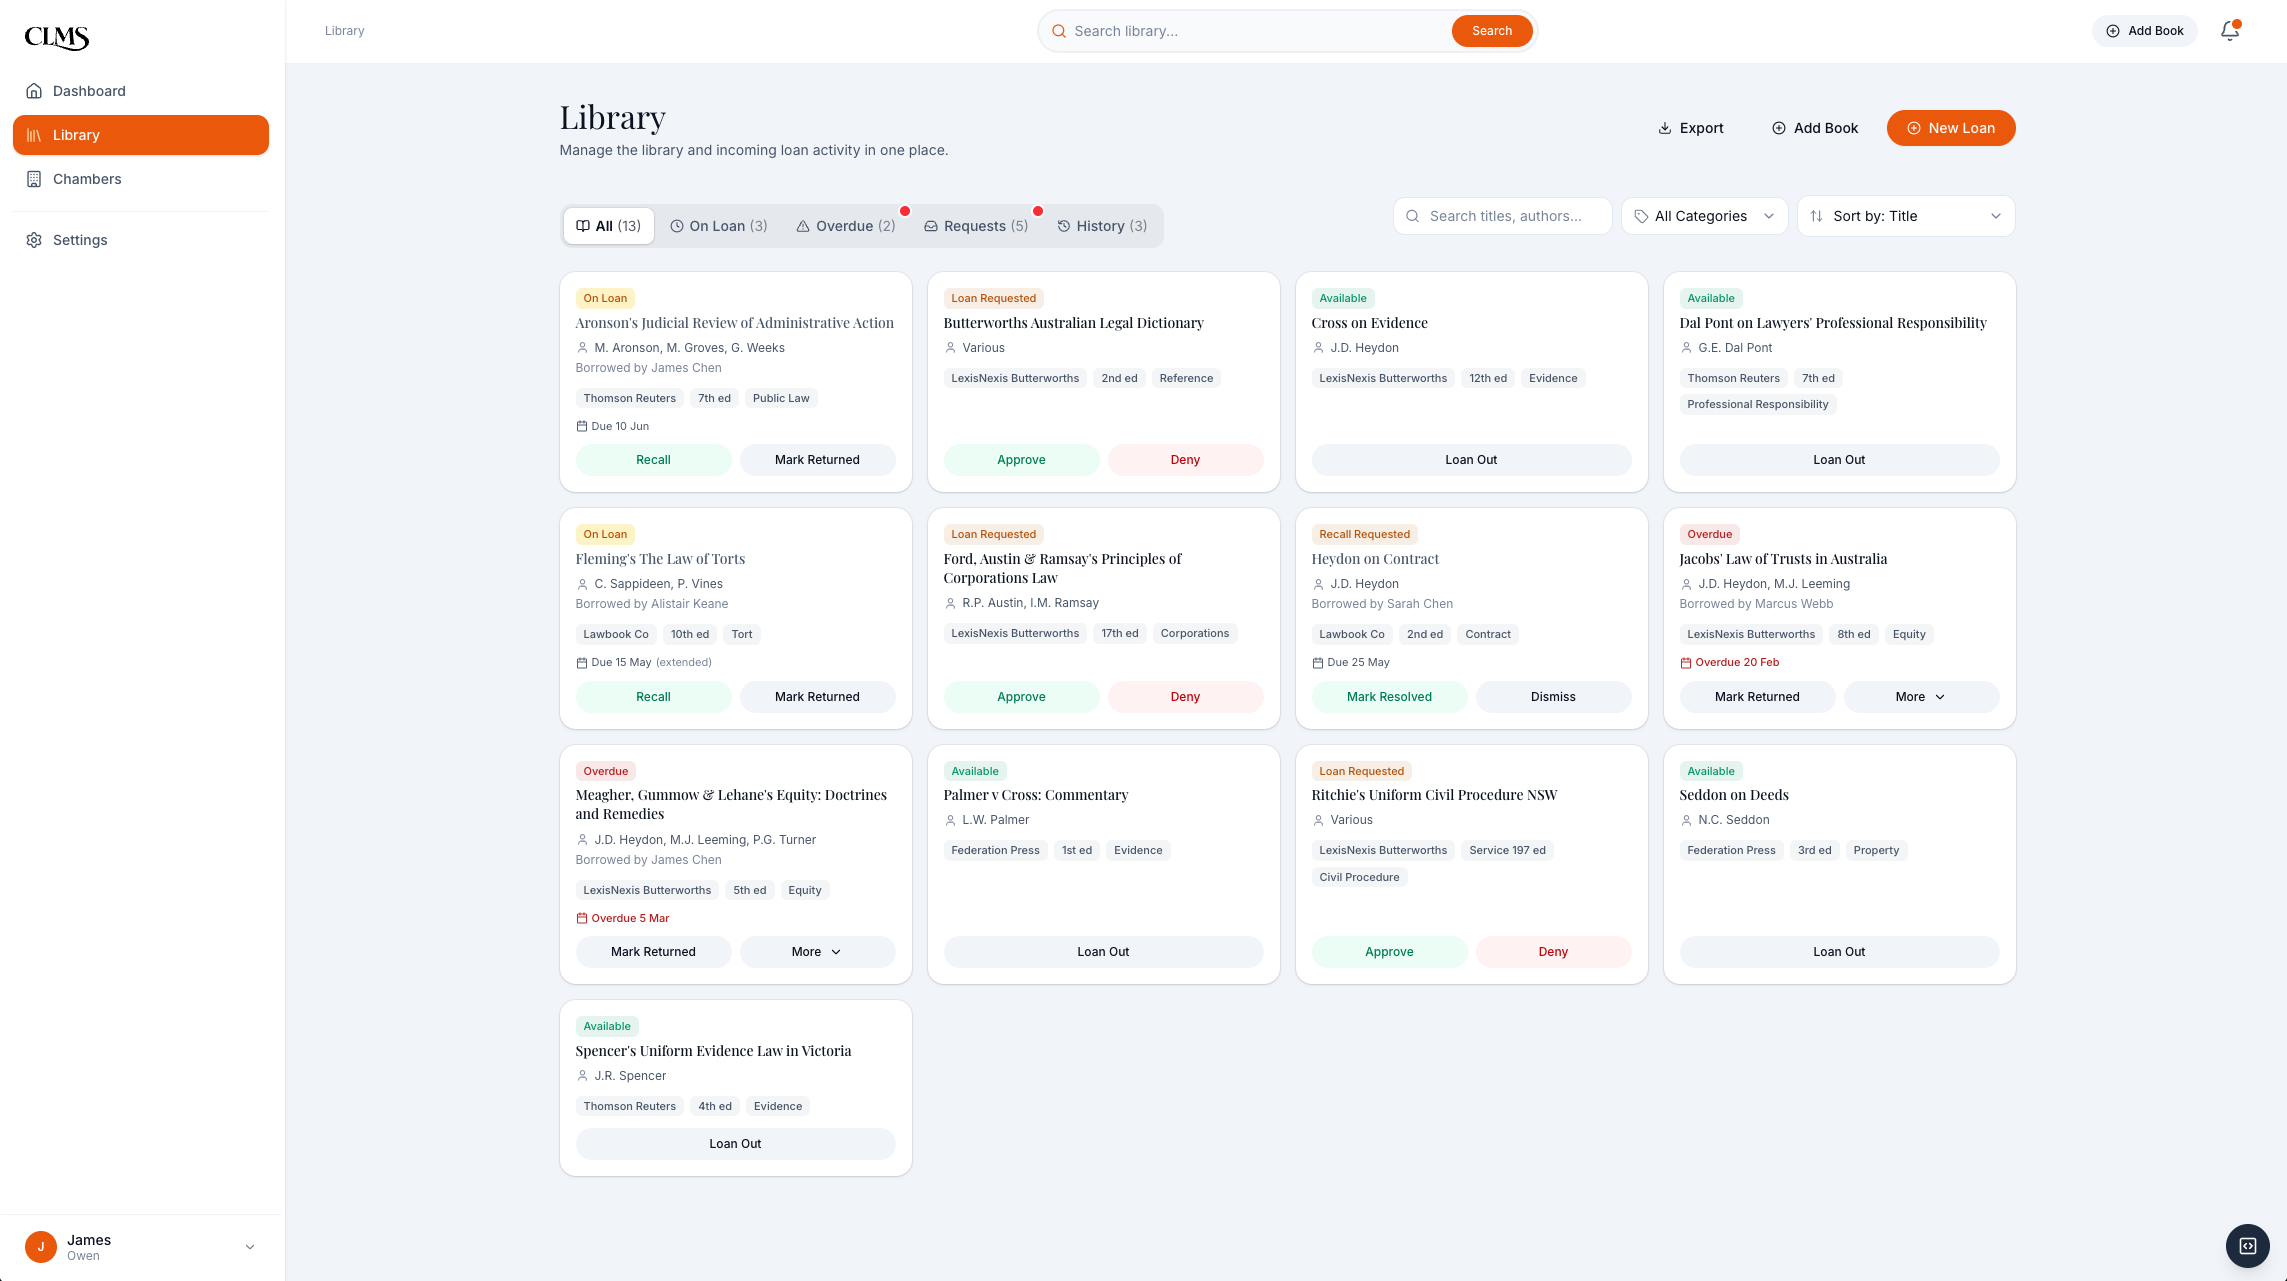Screen dimensions: 2287x1281
Task: Deny Ford, Austin & Ramsay's loan request
Action: (1185, 697)
